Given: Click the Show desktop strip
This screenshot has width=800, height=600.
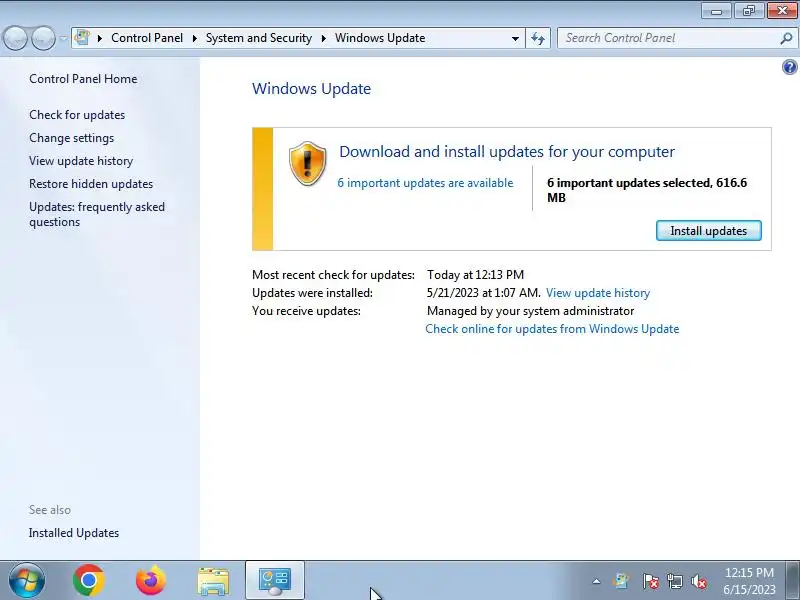Looking at the screenshot, I should pos(793,581).
